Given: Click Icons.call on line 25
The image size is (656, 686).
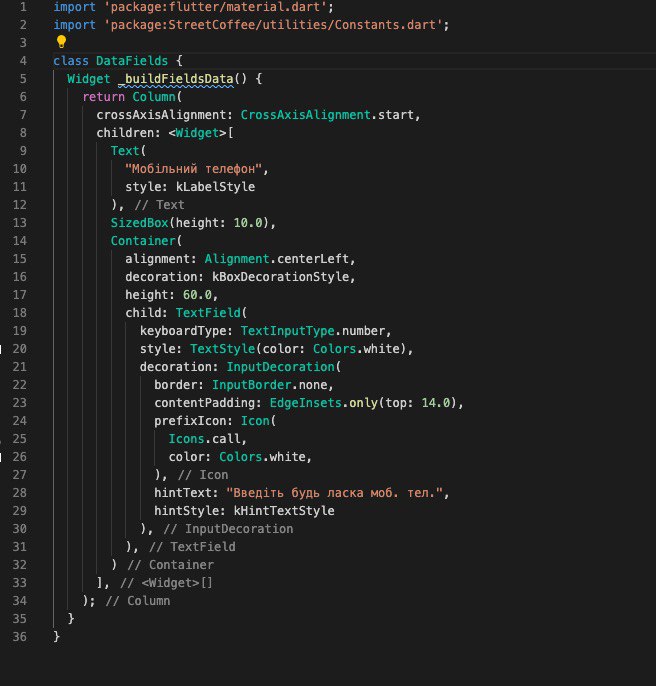Looking at the screenshot, I should tap(204, 439).
